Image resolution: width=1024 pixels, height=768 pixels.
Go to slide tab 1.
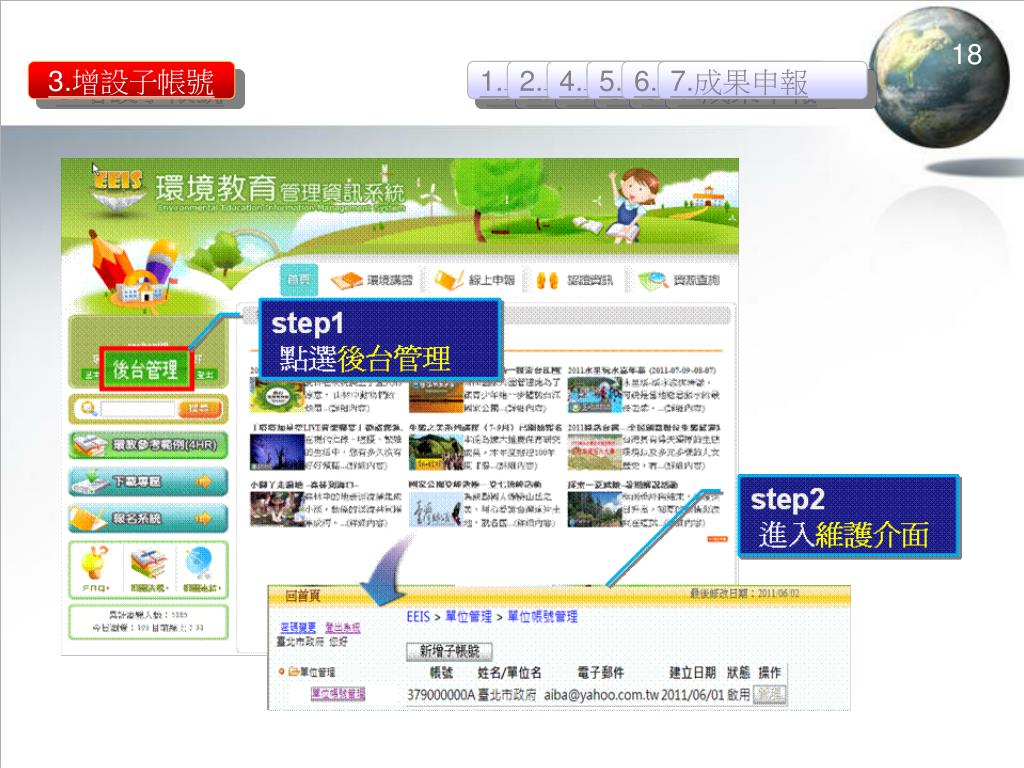click(488, 82)
